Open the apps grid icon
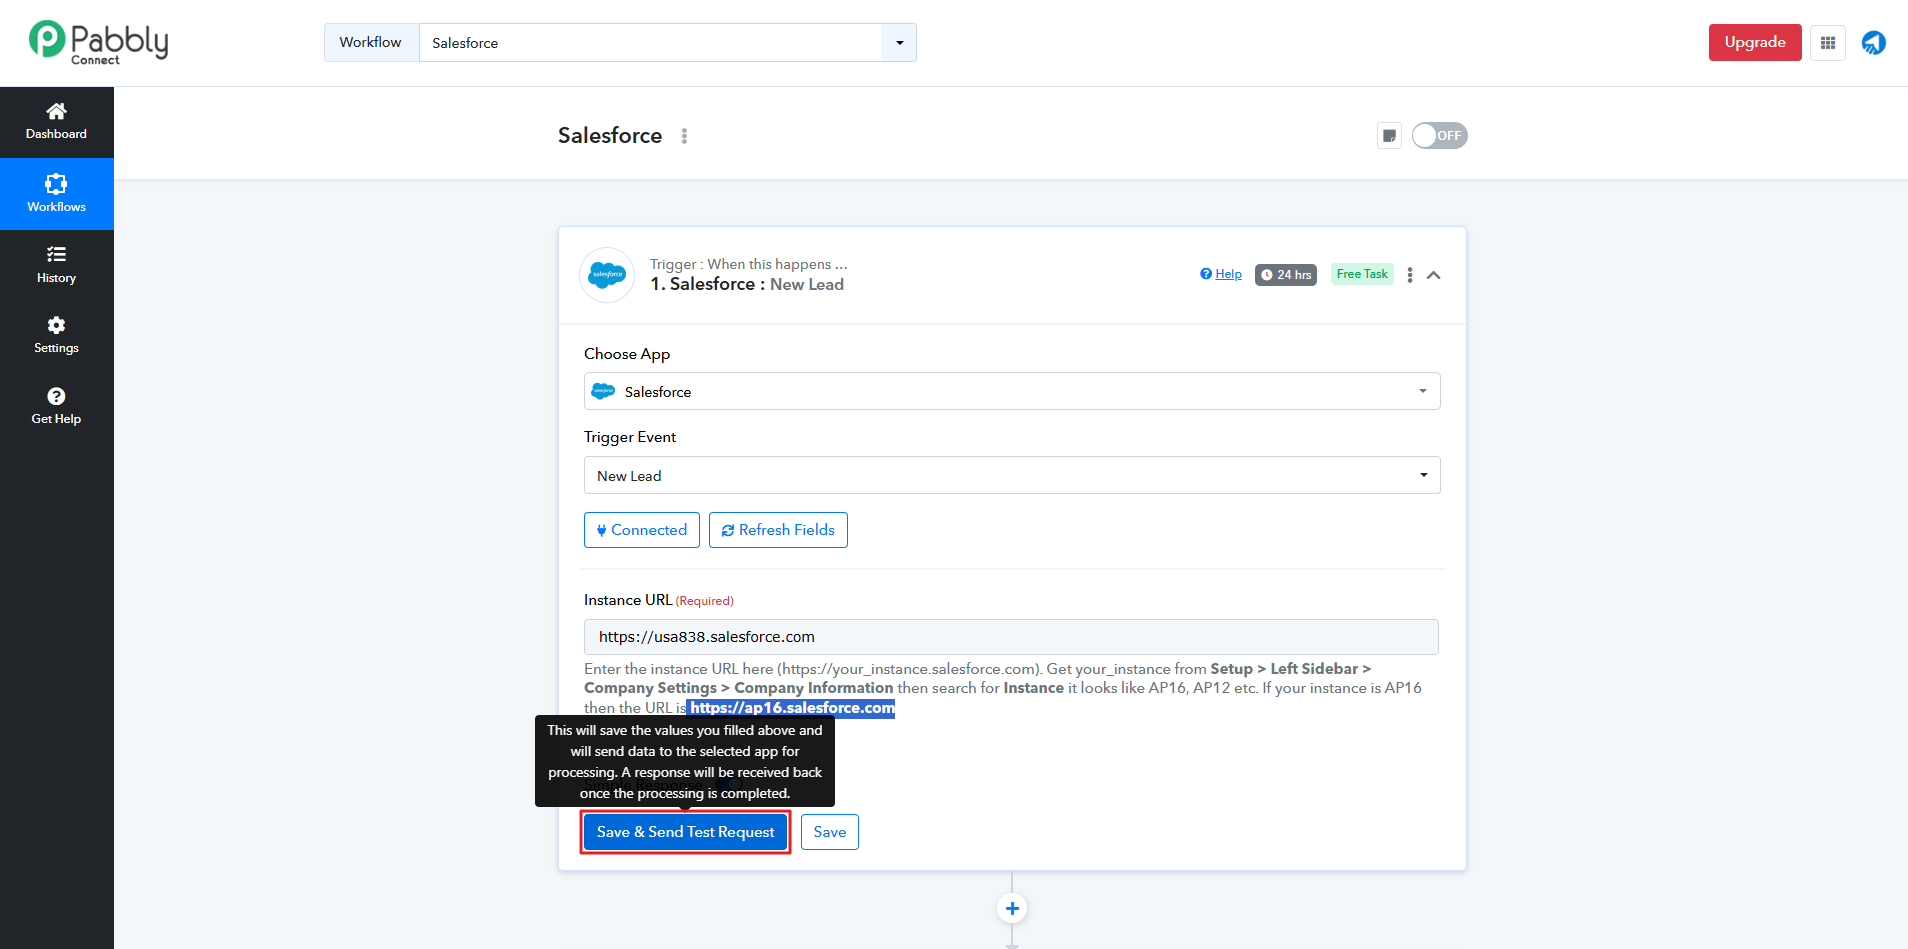 point(1827,43)
